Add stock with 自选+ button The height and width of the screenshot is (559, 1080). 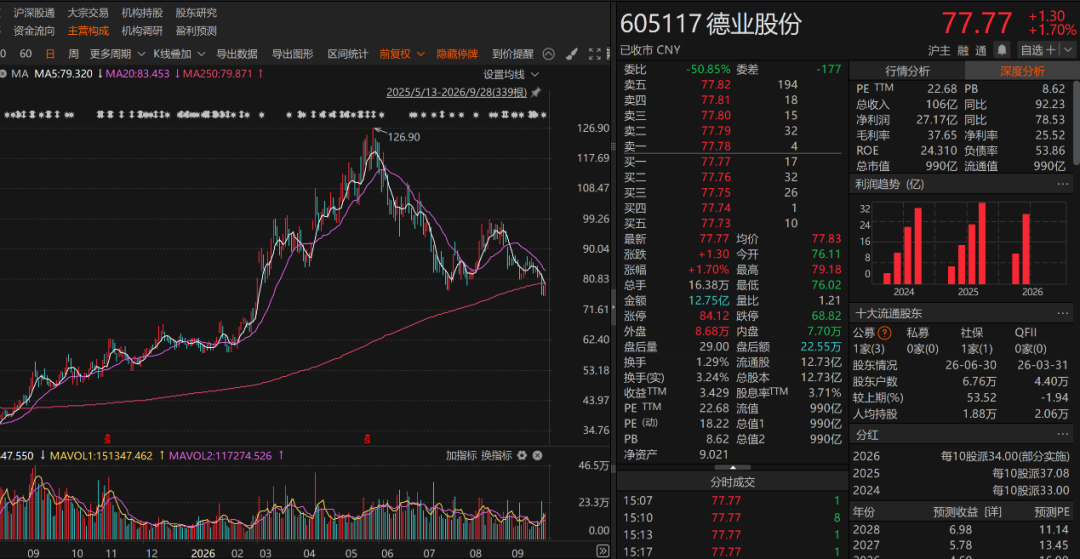(x=1038, y=50)
